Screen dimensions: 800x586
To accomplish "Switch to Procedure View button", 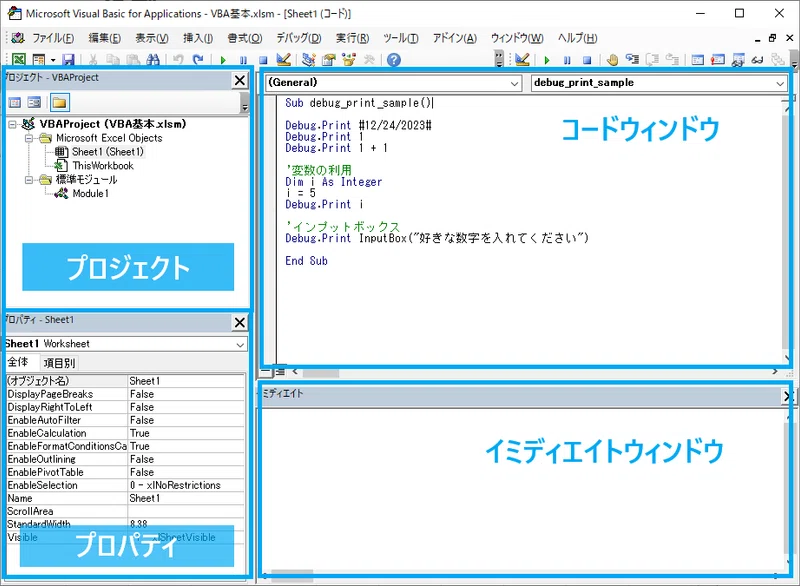I will pos(267,372).
